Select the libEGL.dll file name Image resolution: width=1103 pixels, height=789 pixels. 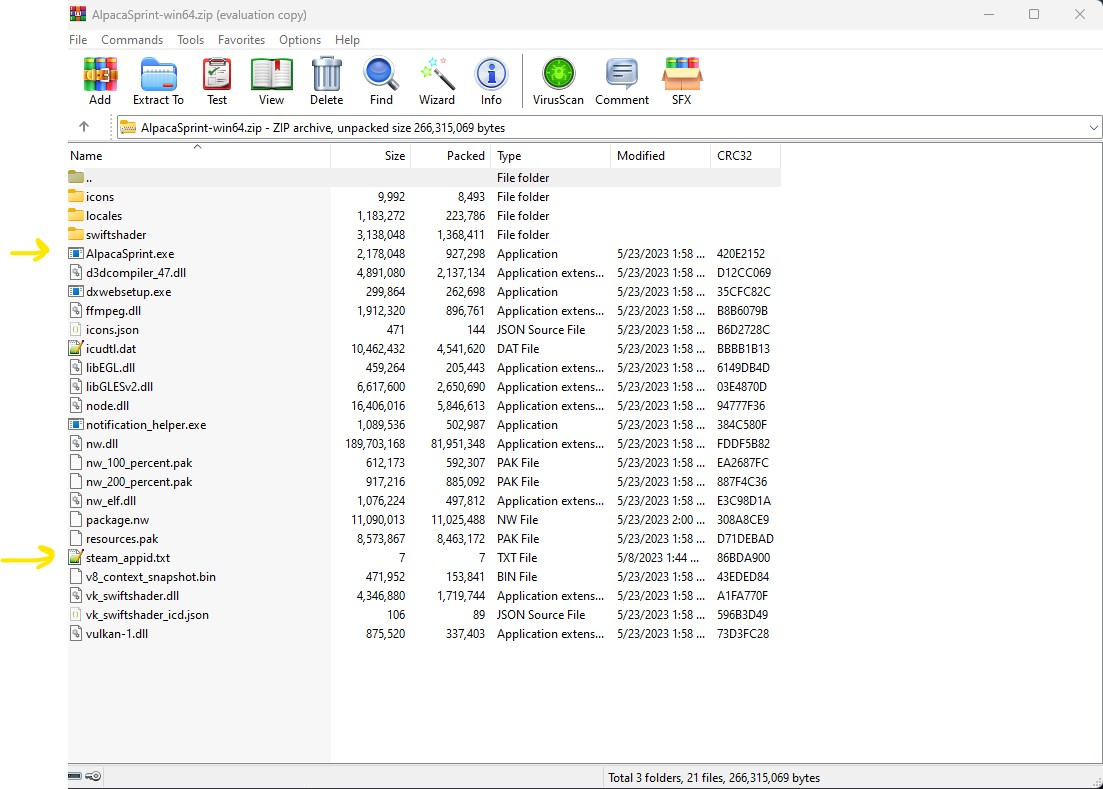[x=110, y=367]
